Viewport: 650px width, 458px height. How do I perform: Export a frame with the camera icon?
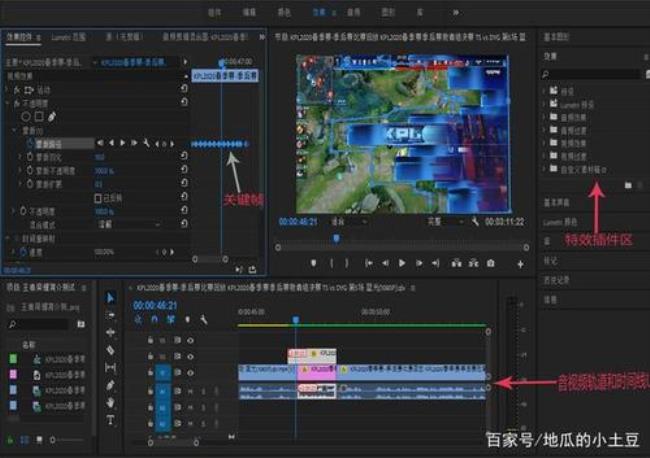(491, 263)
